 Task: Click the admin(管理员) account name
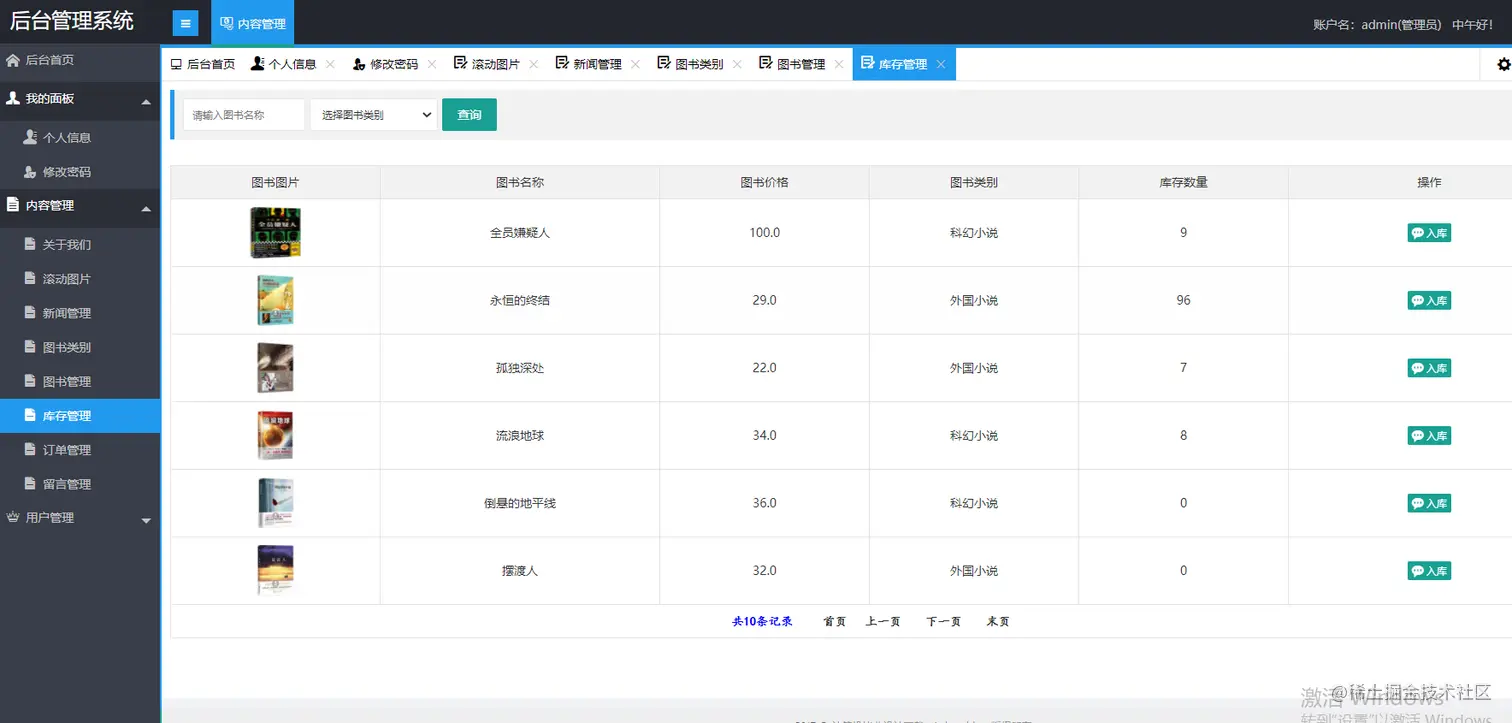(x=1399, y=25)
